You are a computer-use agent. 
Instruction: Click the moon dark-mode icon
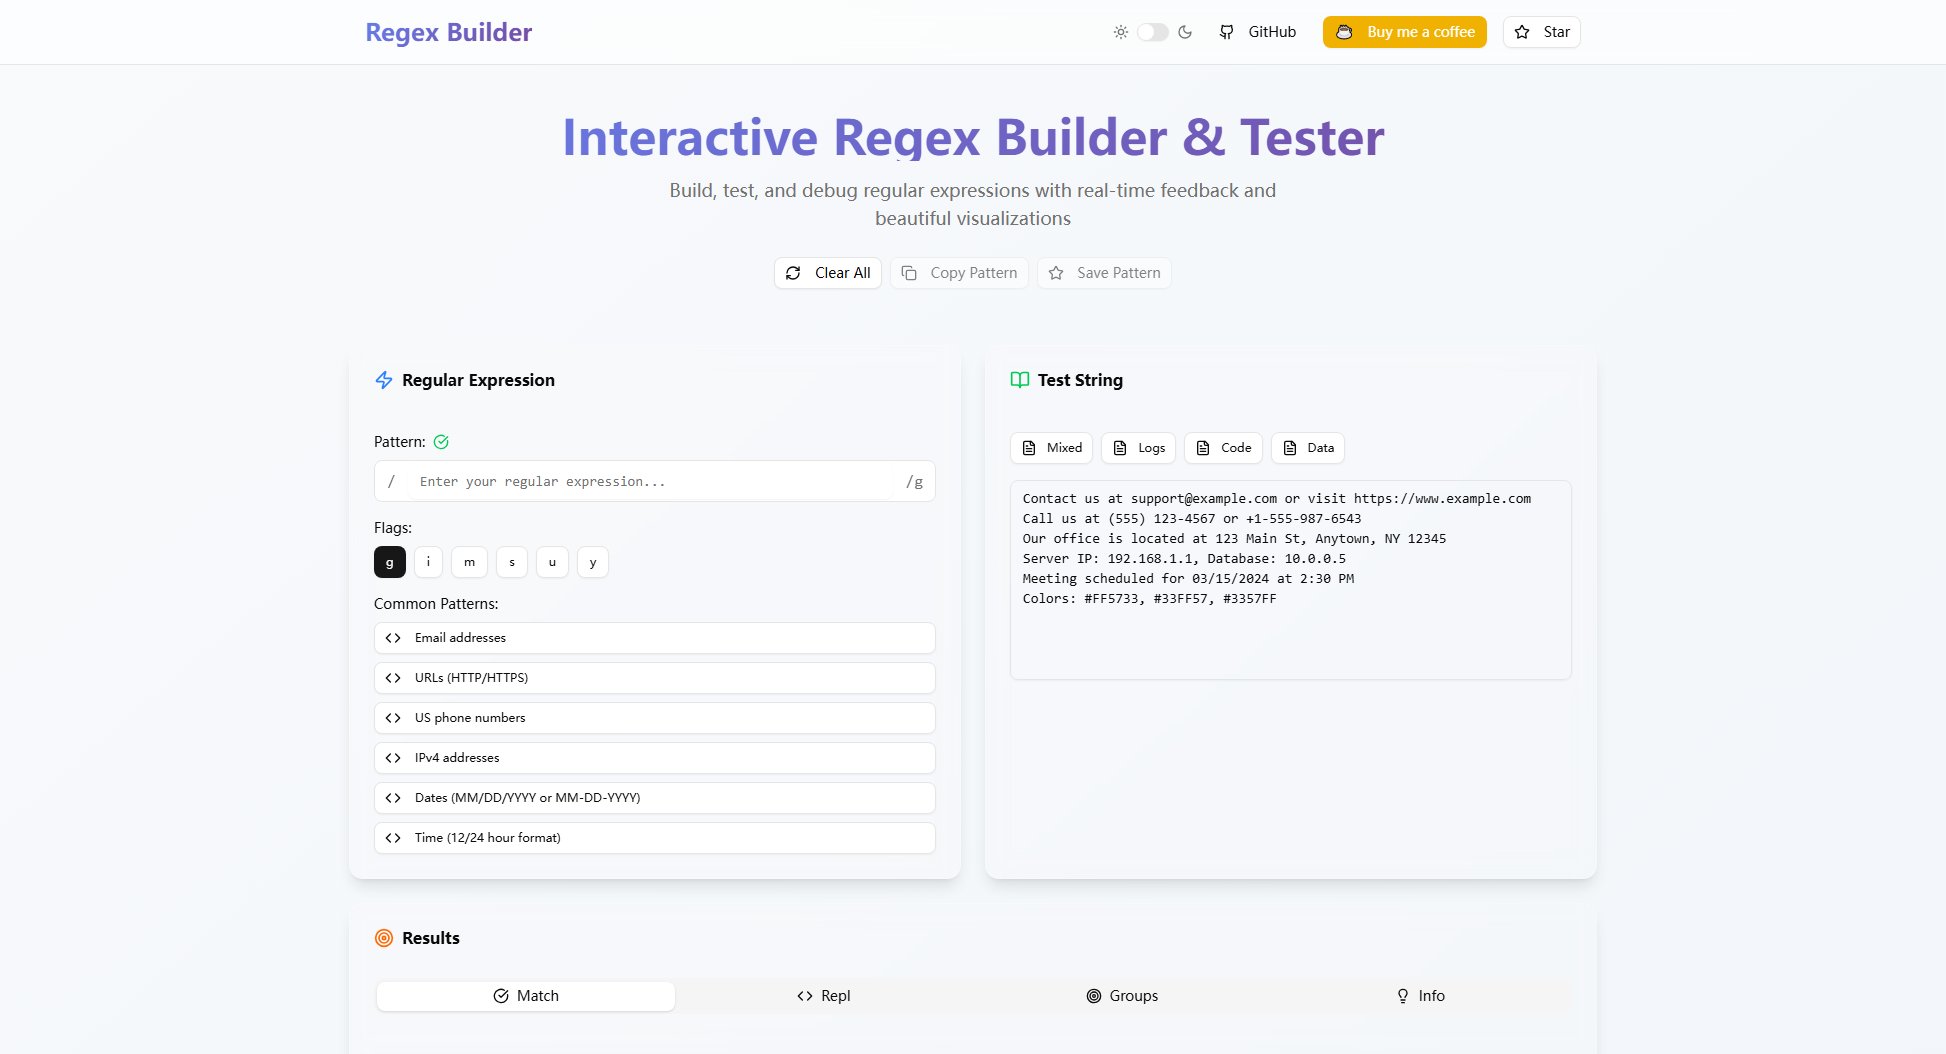tap(1185, 32)
